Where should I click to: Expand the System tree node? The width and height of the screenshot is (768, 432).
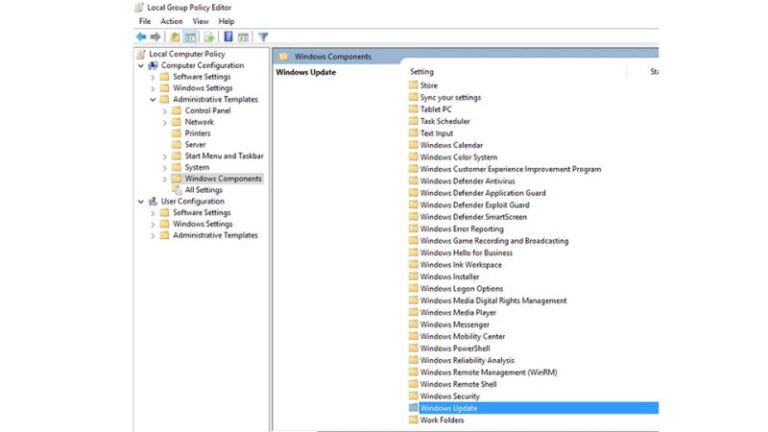click(x=165, y=168)
